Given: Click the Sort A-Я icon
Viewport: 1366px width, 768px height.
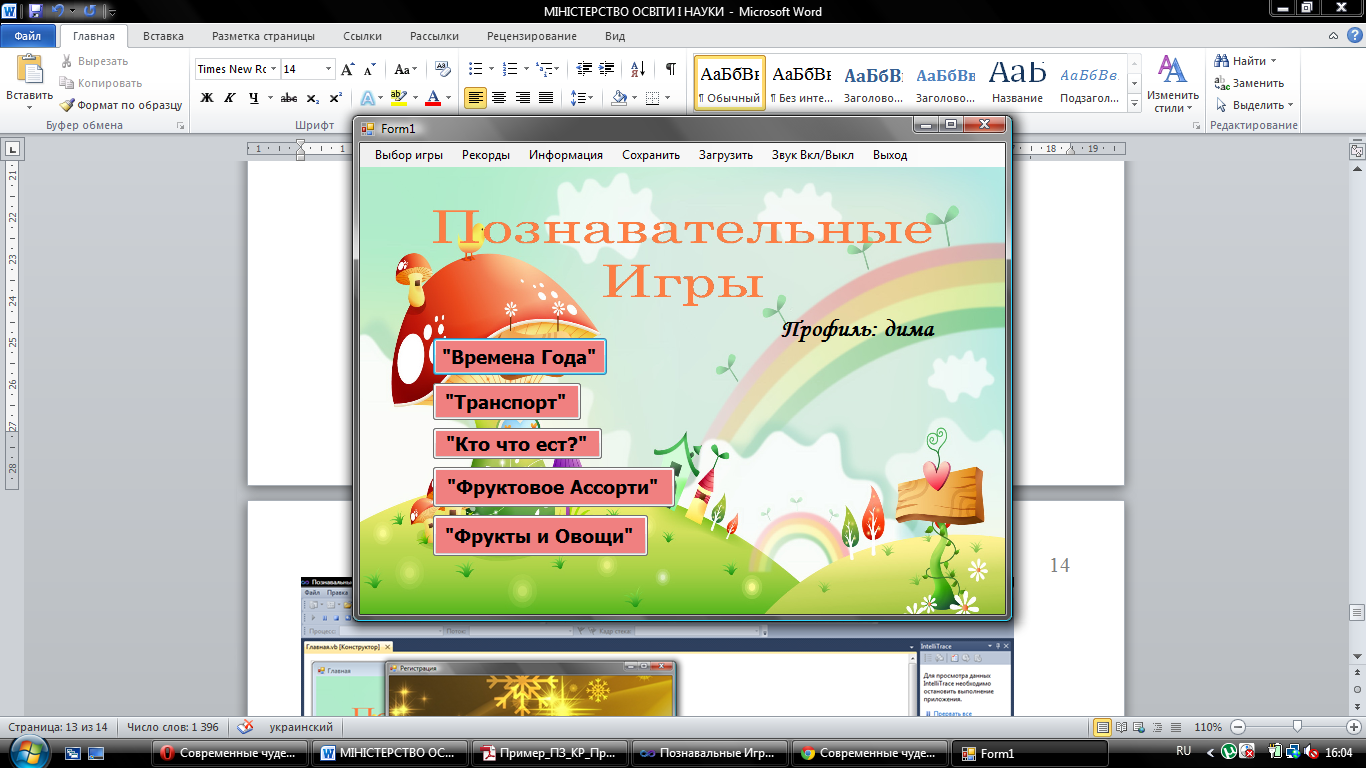Looking at the screenshot, I should (639, 69).
